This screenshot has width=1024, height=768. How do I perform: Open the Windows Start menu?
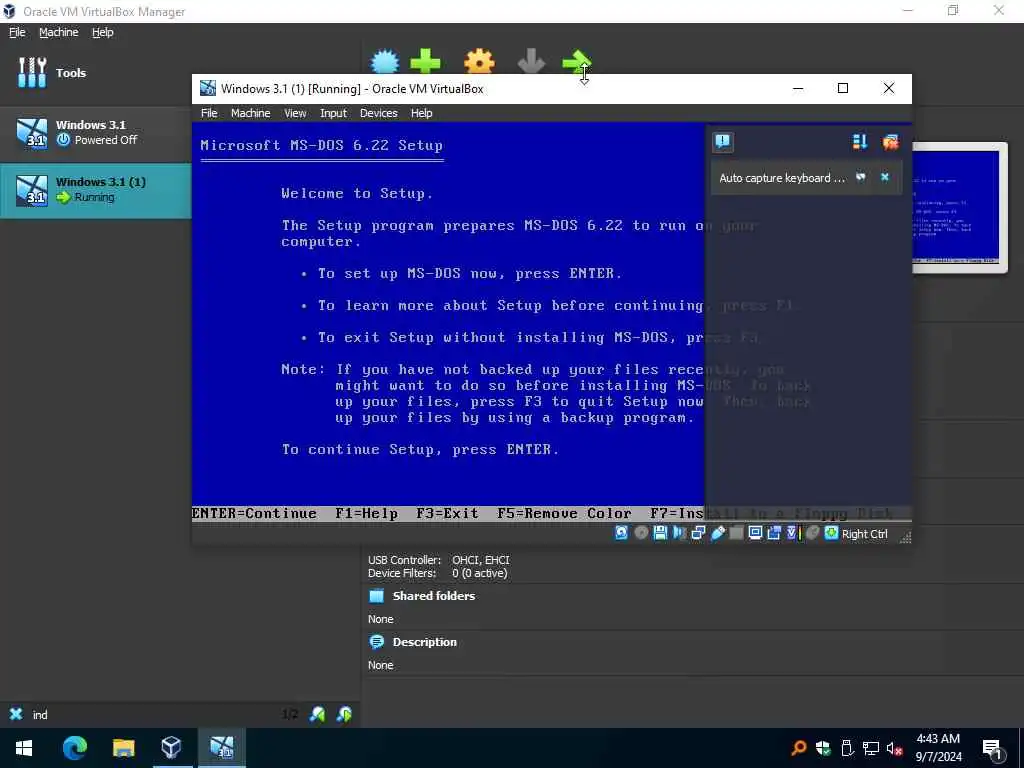pyautogui.click(x=24, y=748)
